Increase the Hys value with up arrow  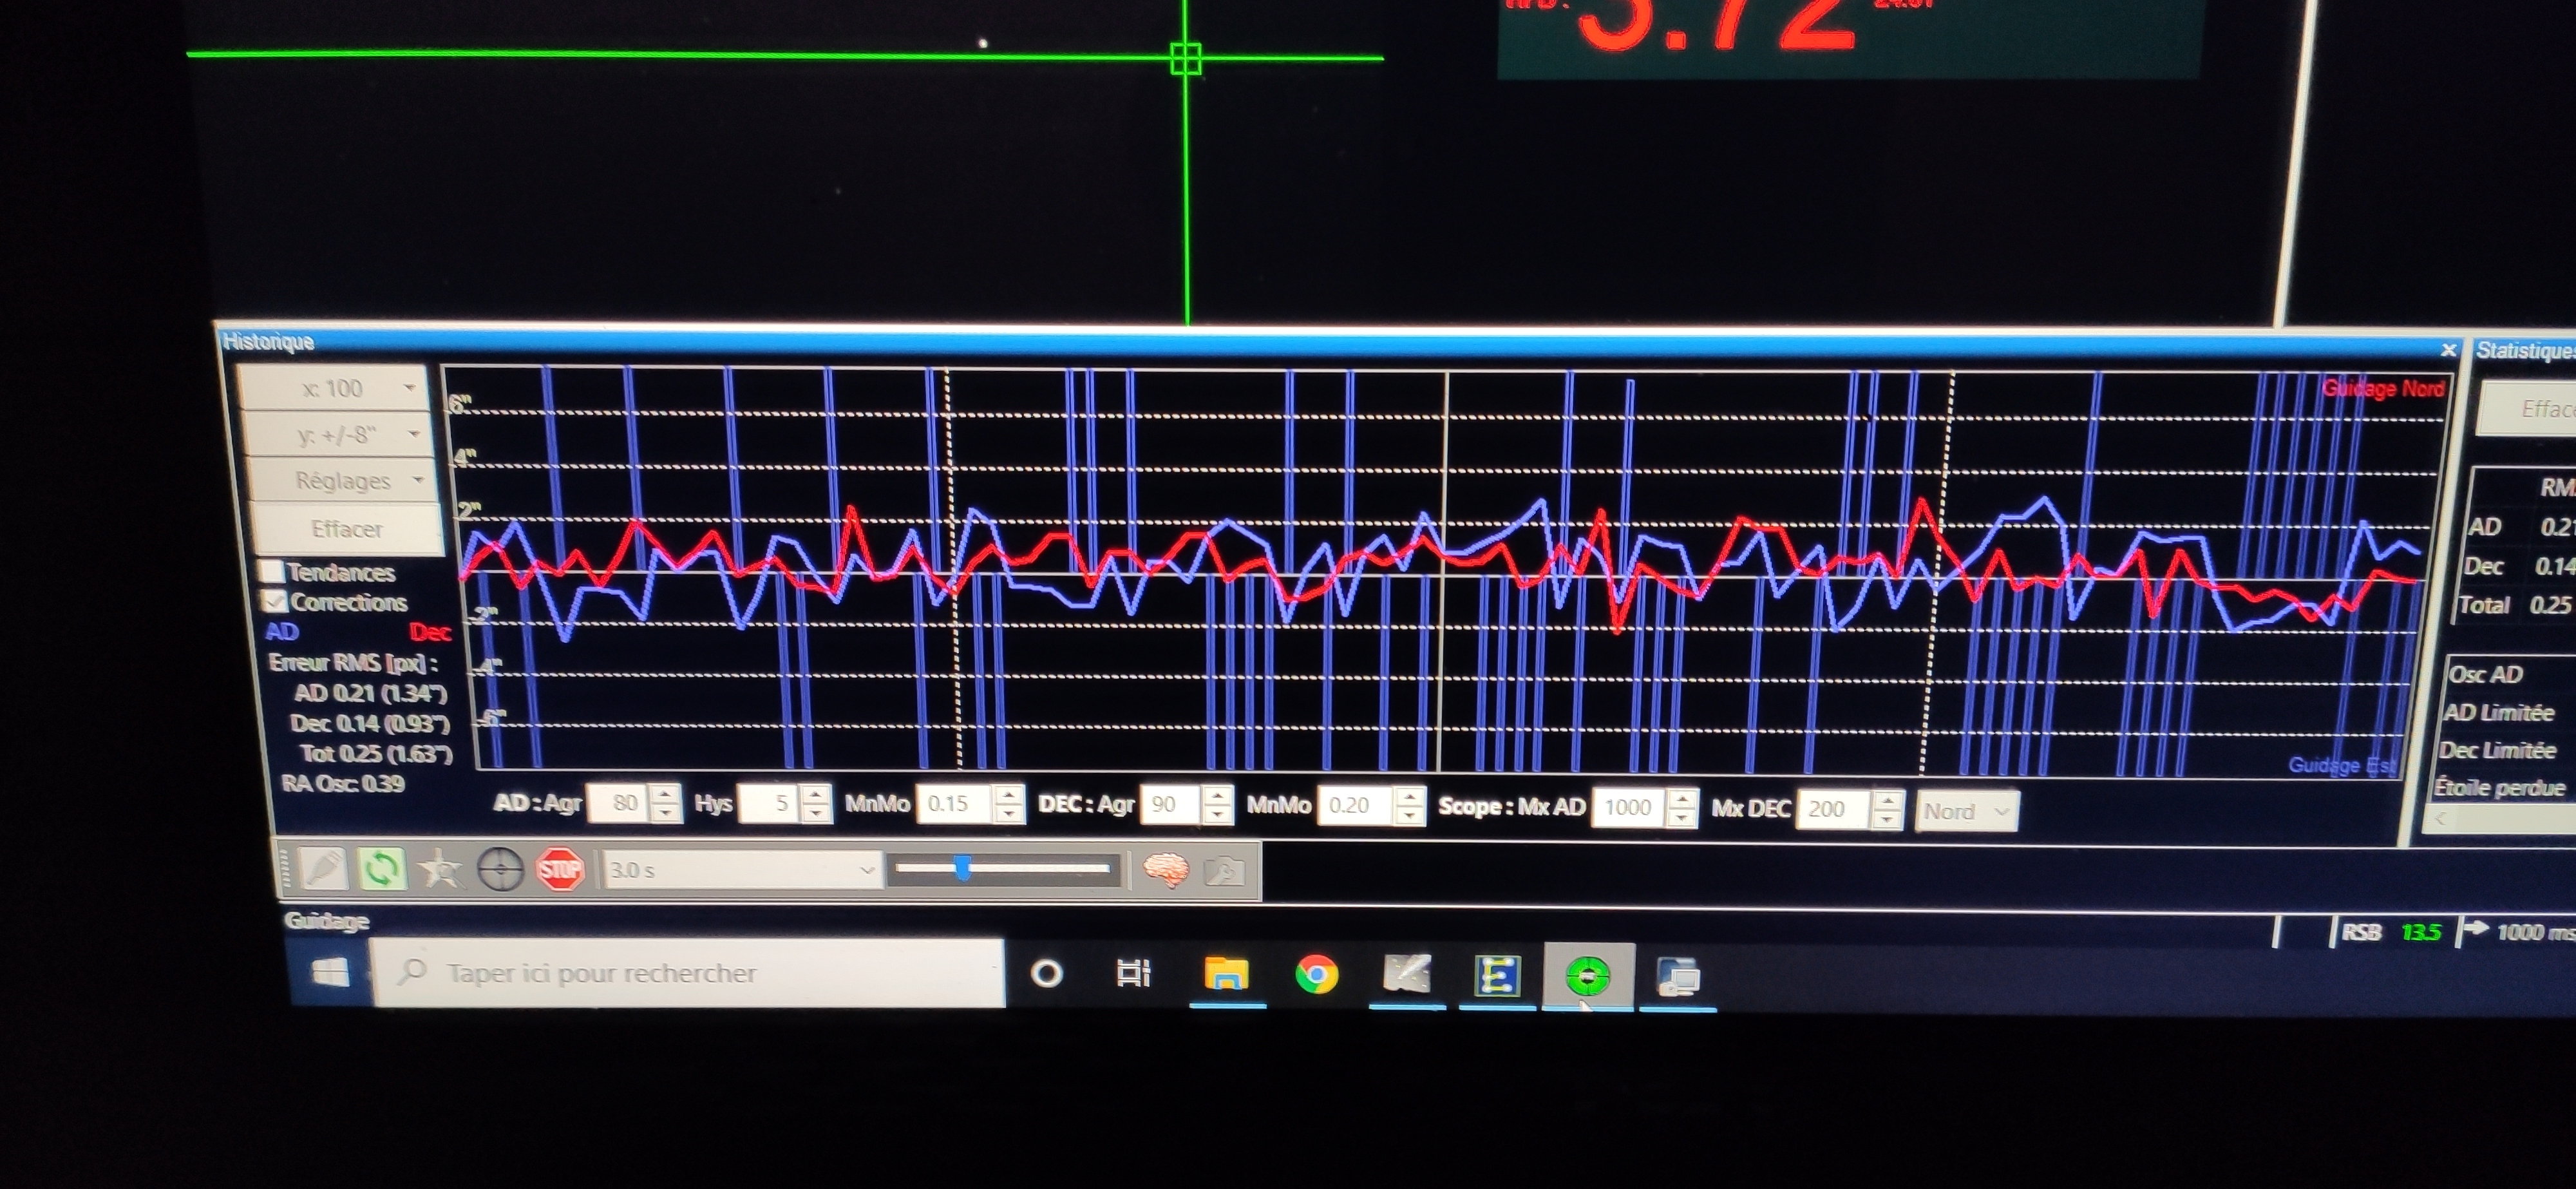(816, 794)
